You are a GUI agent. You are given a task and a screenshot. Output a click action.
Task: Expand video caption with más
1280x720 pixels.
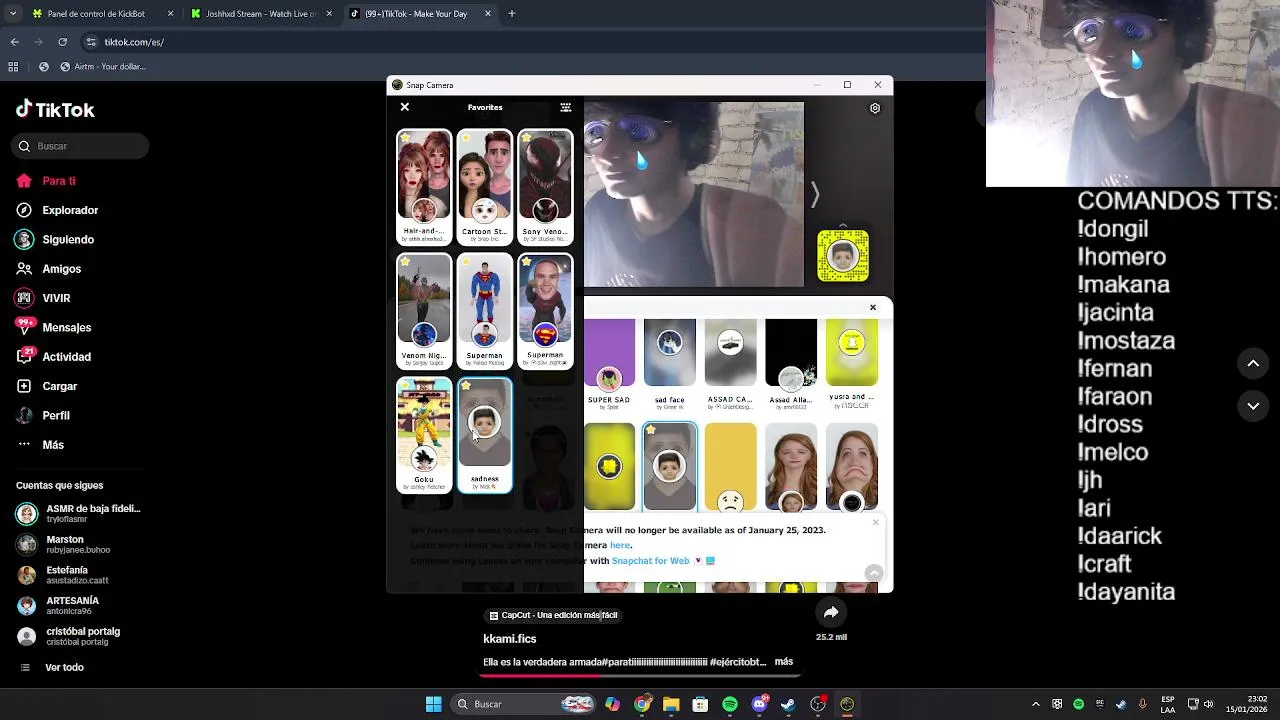pyautogui.click(x=783, y=661)
